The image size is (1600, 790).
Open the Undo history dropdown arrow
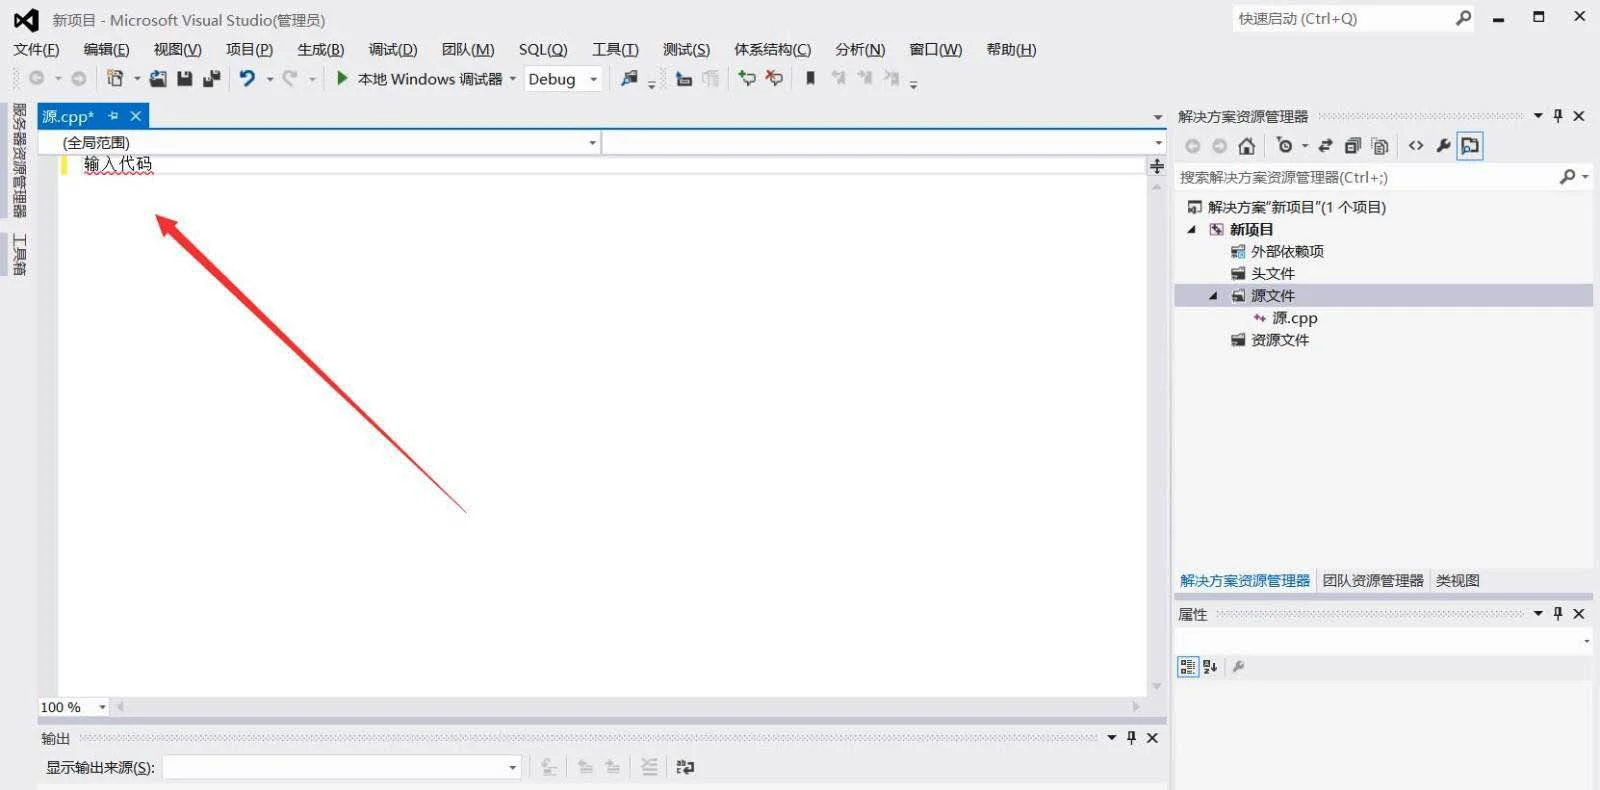click(269, 79)
